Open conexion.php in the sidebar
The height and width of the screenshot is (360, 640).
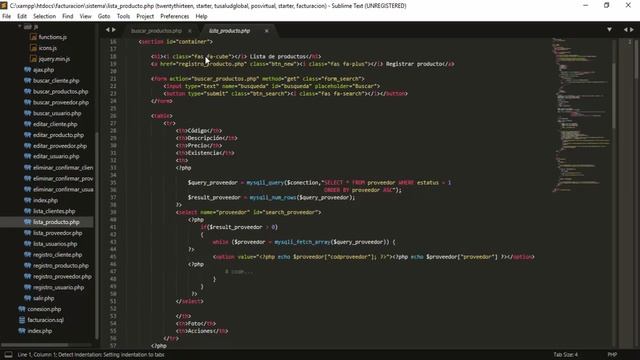pyautogui.click(x=44, y=309)
